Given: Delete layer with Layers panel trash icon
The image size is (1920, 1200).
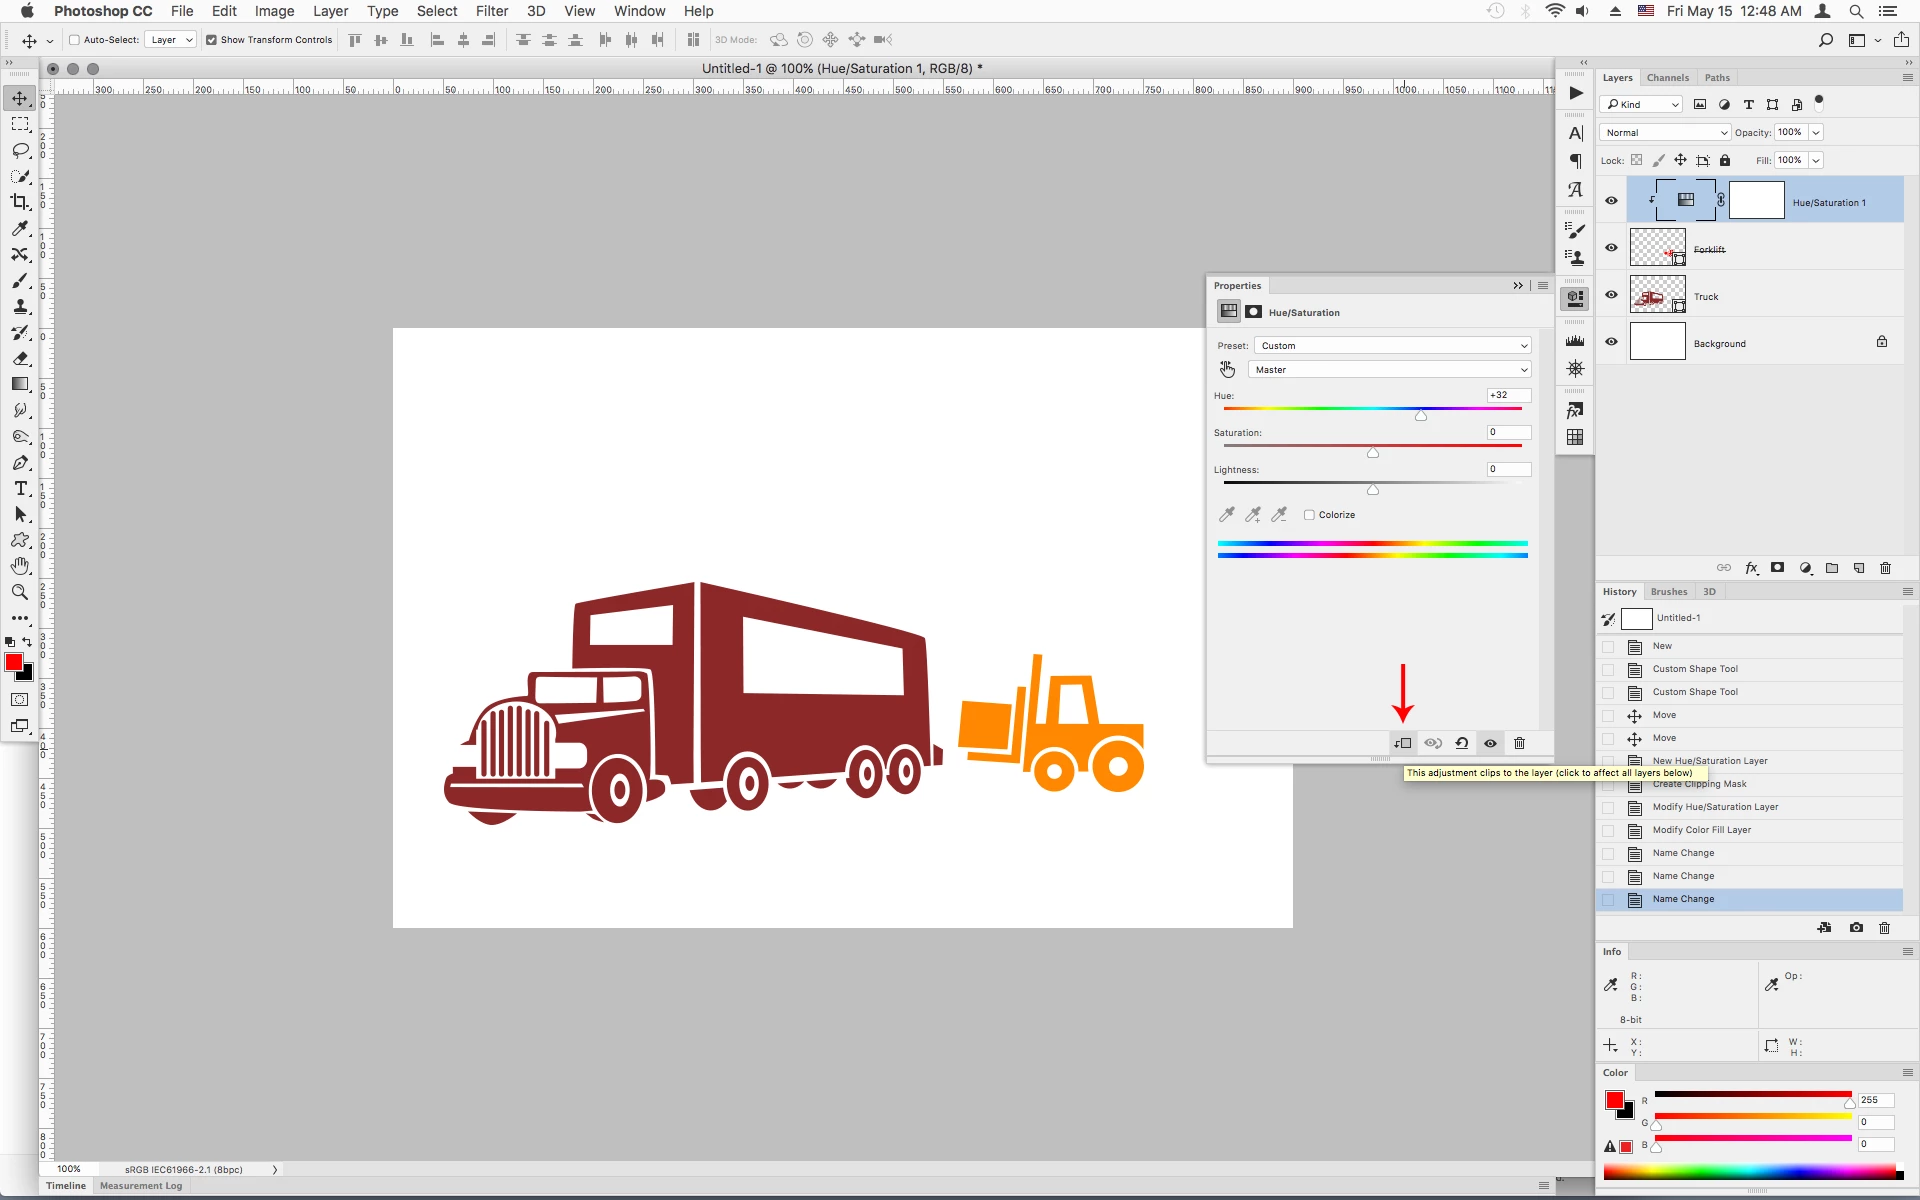Looking at the screenshot, I should pos(1885,568).
